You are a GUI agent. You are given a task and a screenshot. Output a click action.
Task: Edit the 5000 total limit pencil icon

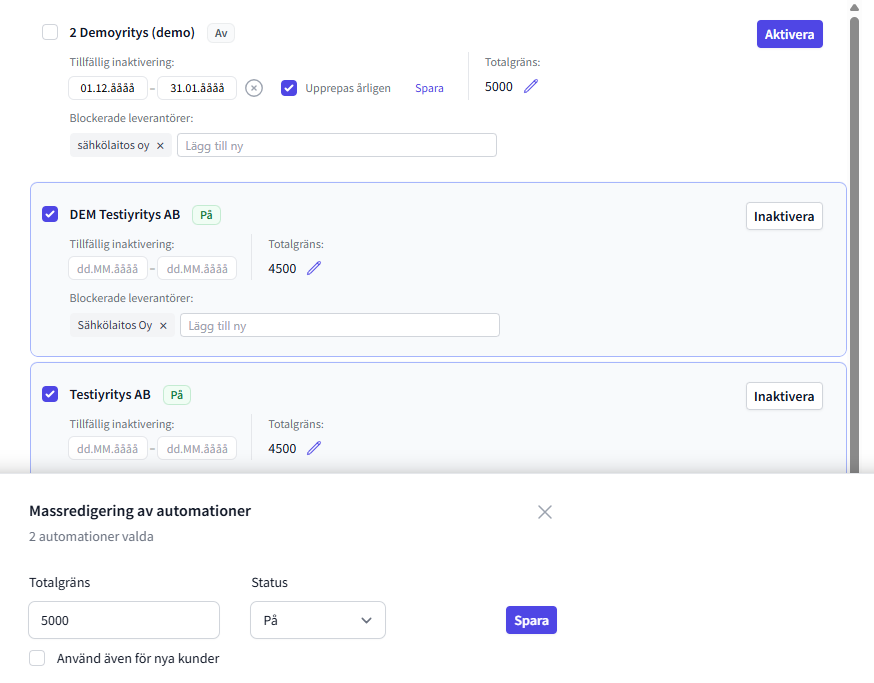click(531, 86)
